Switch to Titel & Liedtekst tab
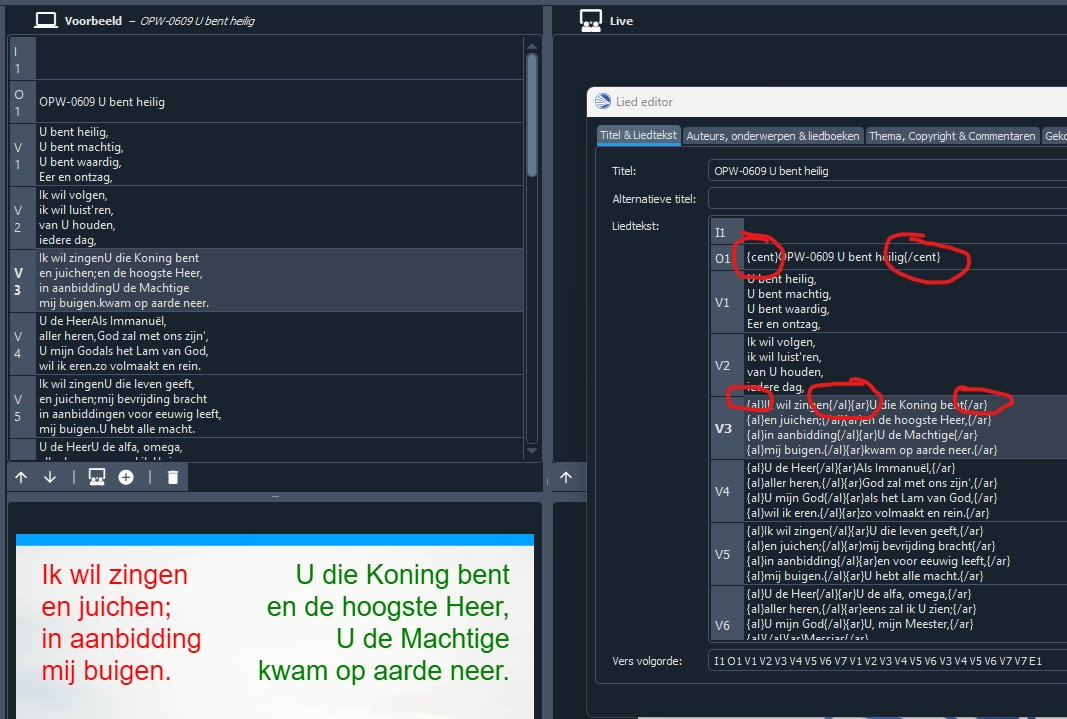The width and height of the screenshot is (1067, 719). pyautogui.click(x=638, y=136)
